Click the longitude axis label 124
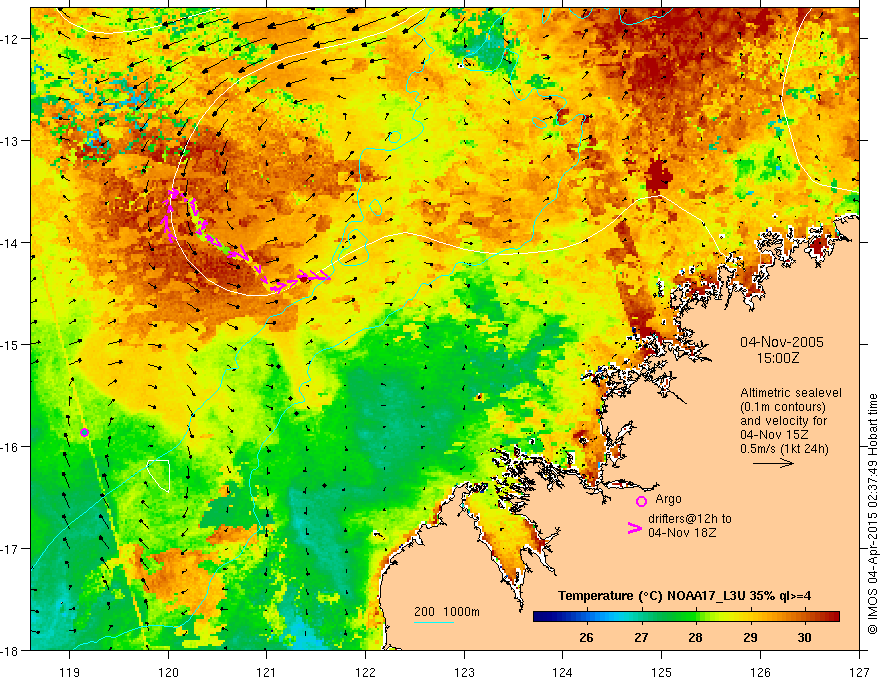880x680 pixels. pos(563,672)
